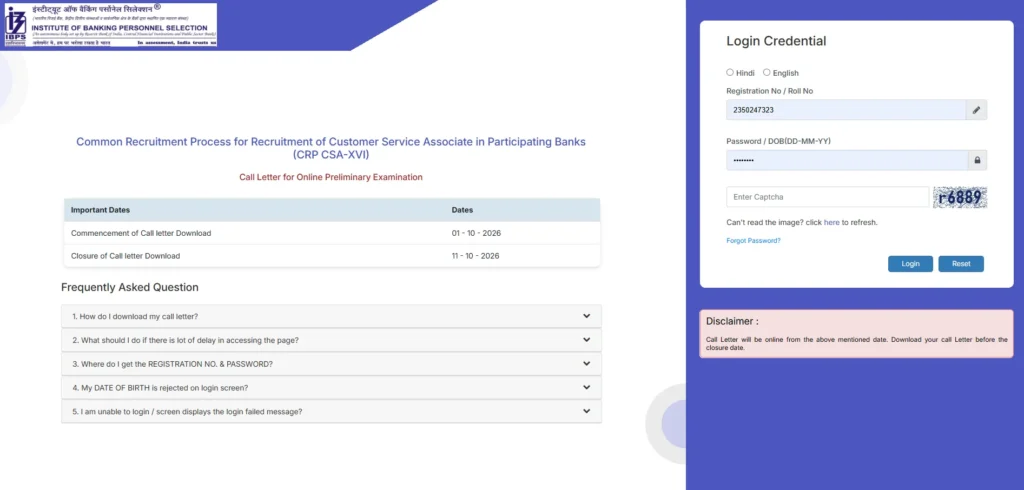This screenshot has width=1024, height=490.
Task: Click the 'Login Credential' heading
Action: pos(776,41)
